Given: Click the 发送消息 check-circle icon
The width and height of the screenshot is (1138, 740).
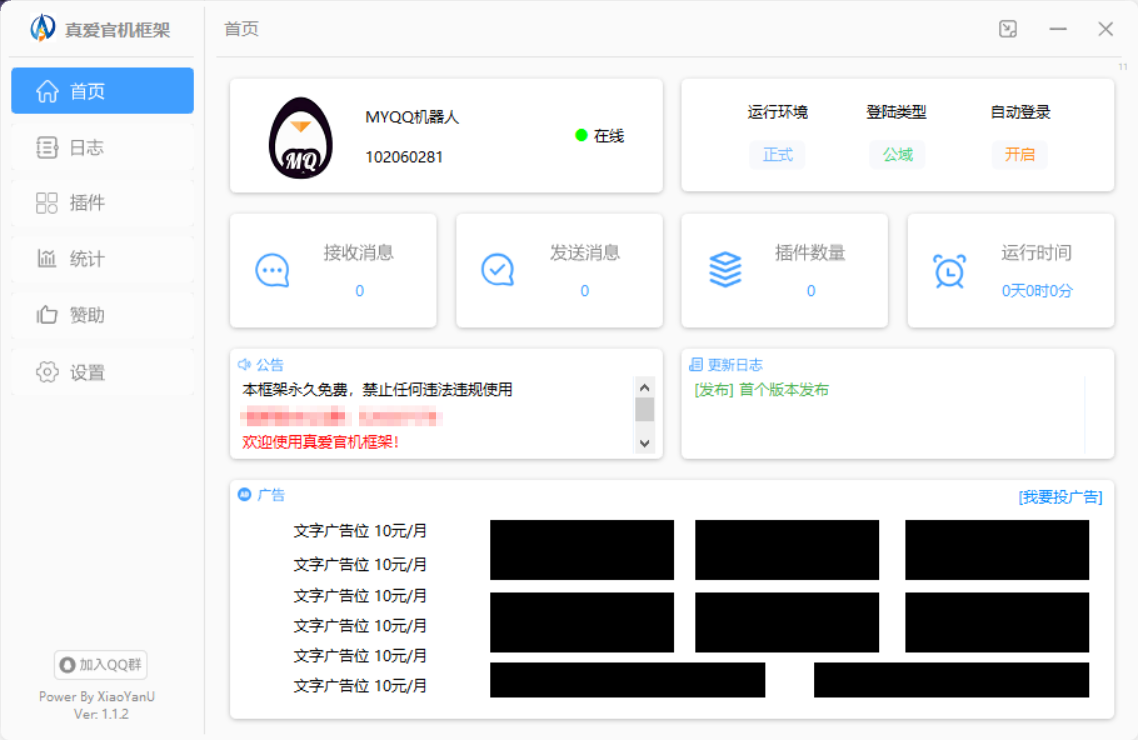Looking at the screenshot, I should [x=497, y=270].
